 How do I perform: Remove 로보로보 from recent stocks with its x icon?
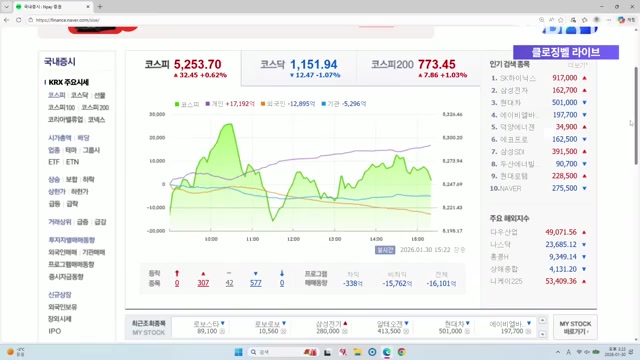pos(284,331)
